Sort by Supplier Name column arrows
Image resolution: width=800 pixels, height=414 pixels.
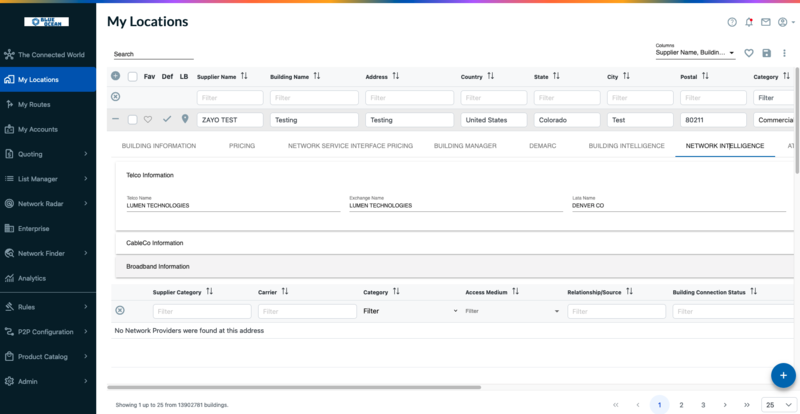click(244, 76)
